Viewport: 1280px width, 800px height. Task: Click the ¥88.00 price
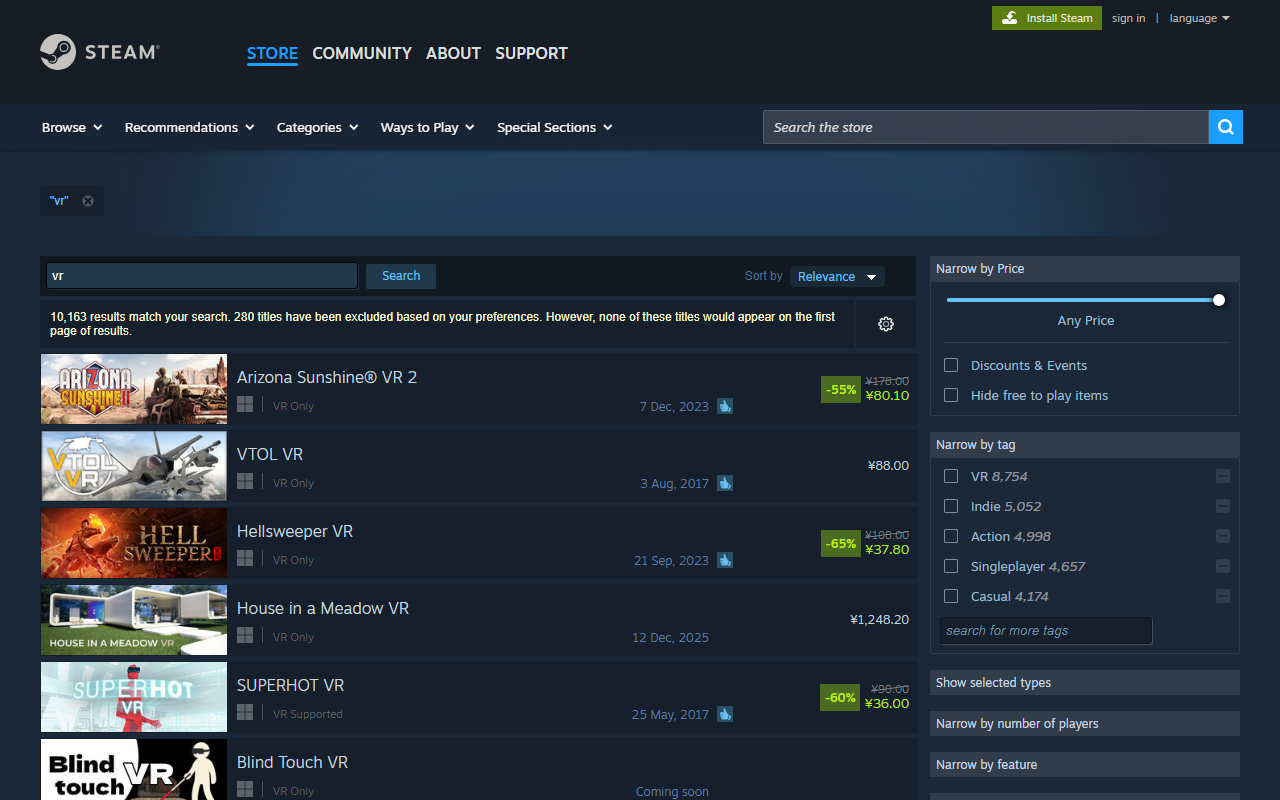888,465
